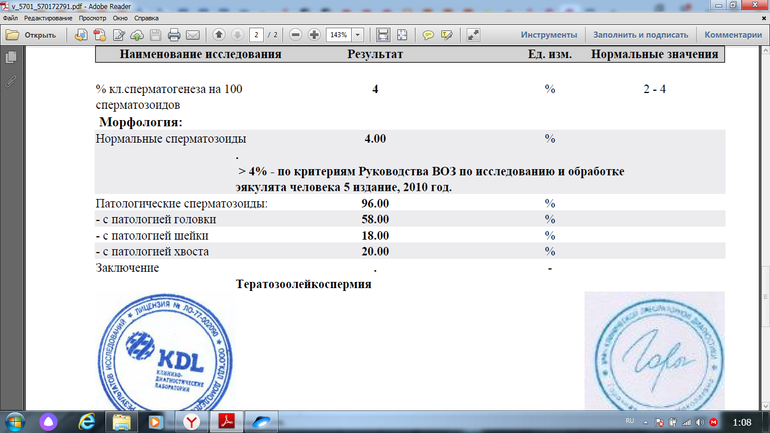The height and width of the screenshot is (433, 770).
Task: Click the email envelope icon
Action: (192, 35)
